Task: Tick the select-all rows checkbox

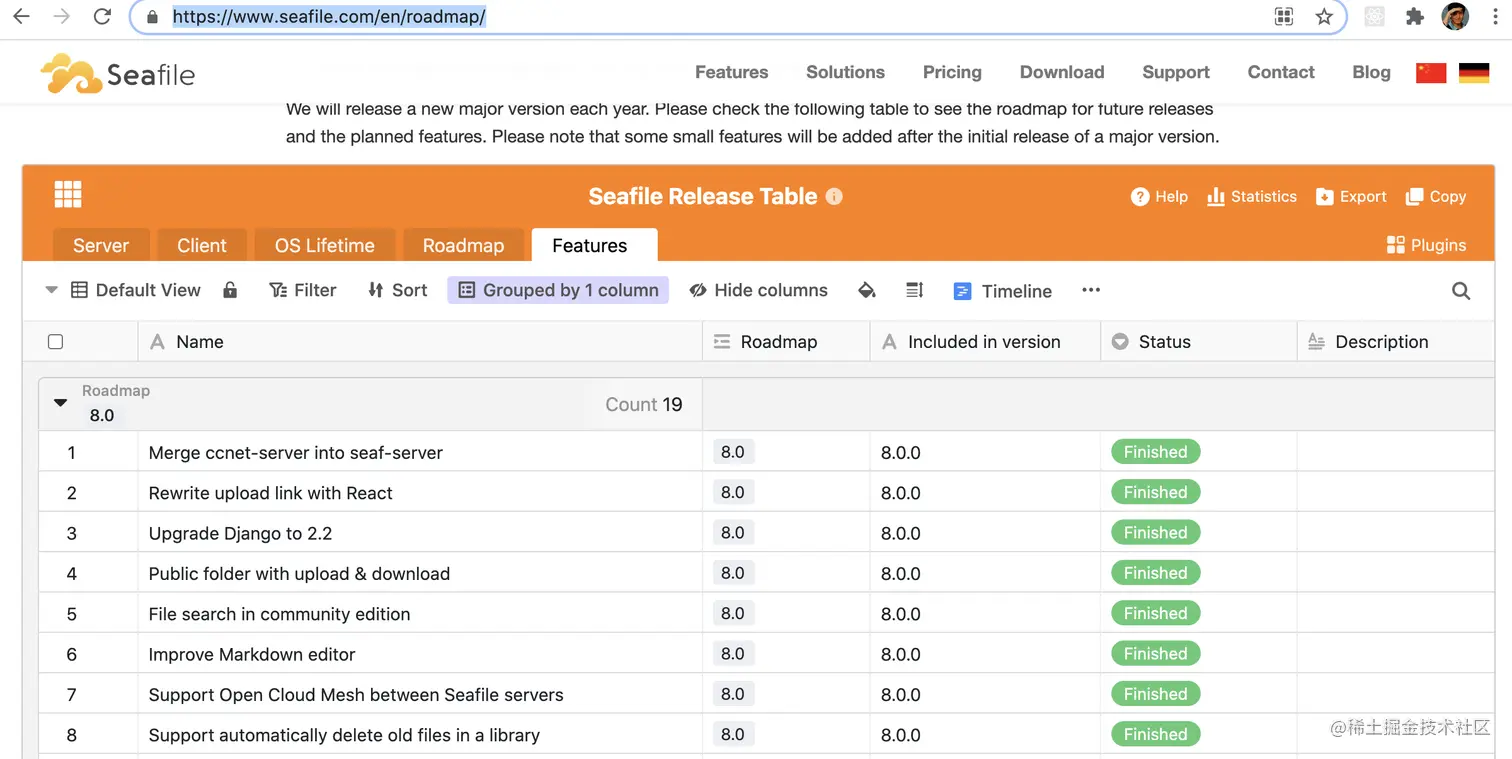Action: [x=56, y=342]
